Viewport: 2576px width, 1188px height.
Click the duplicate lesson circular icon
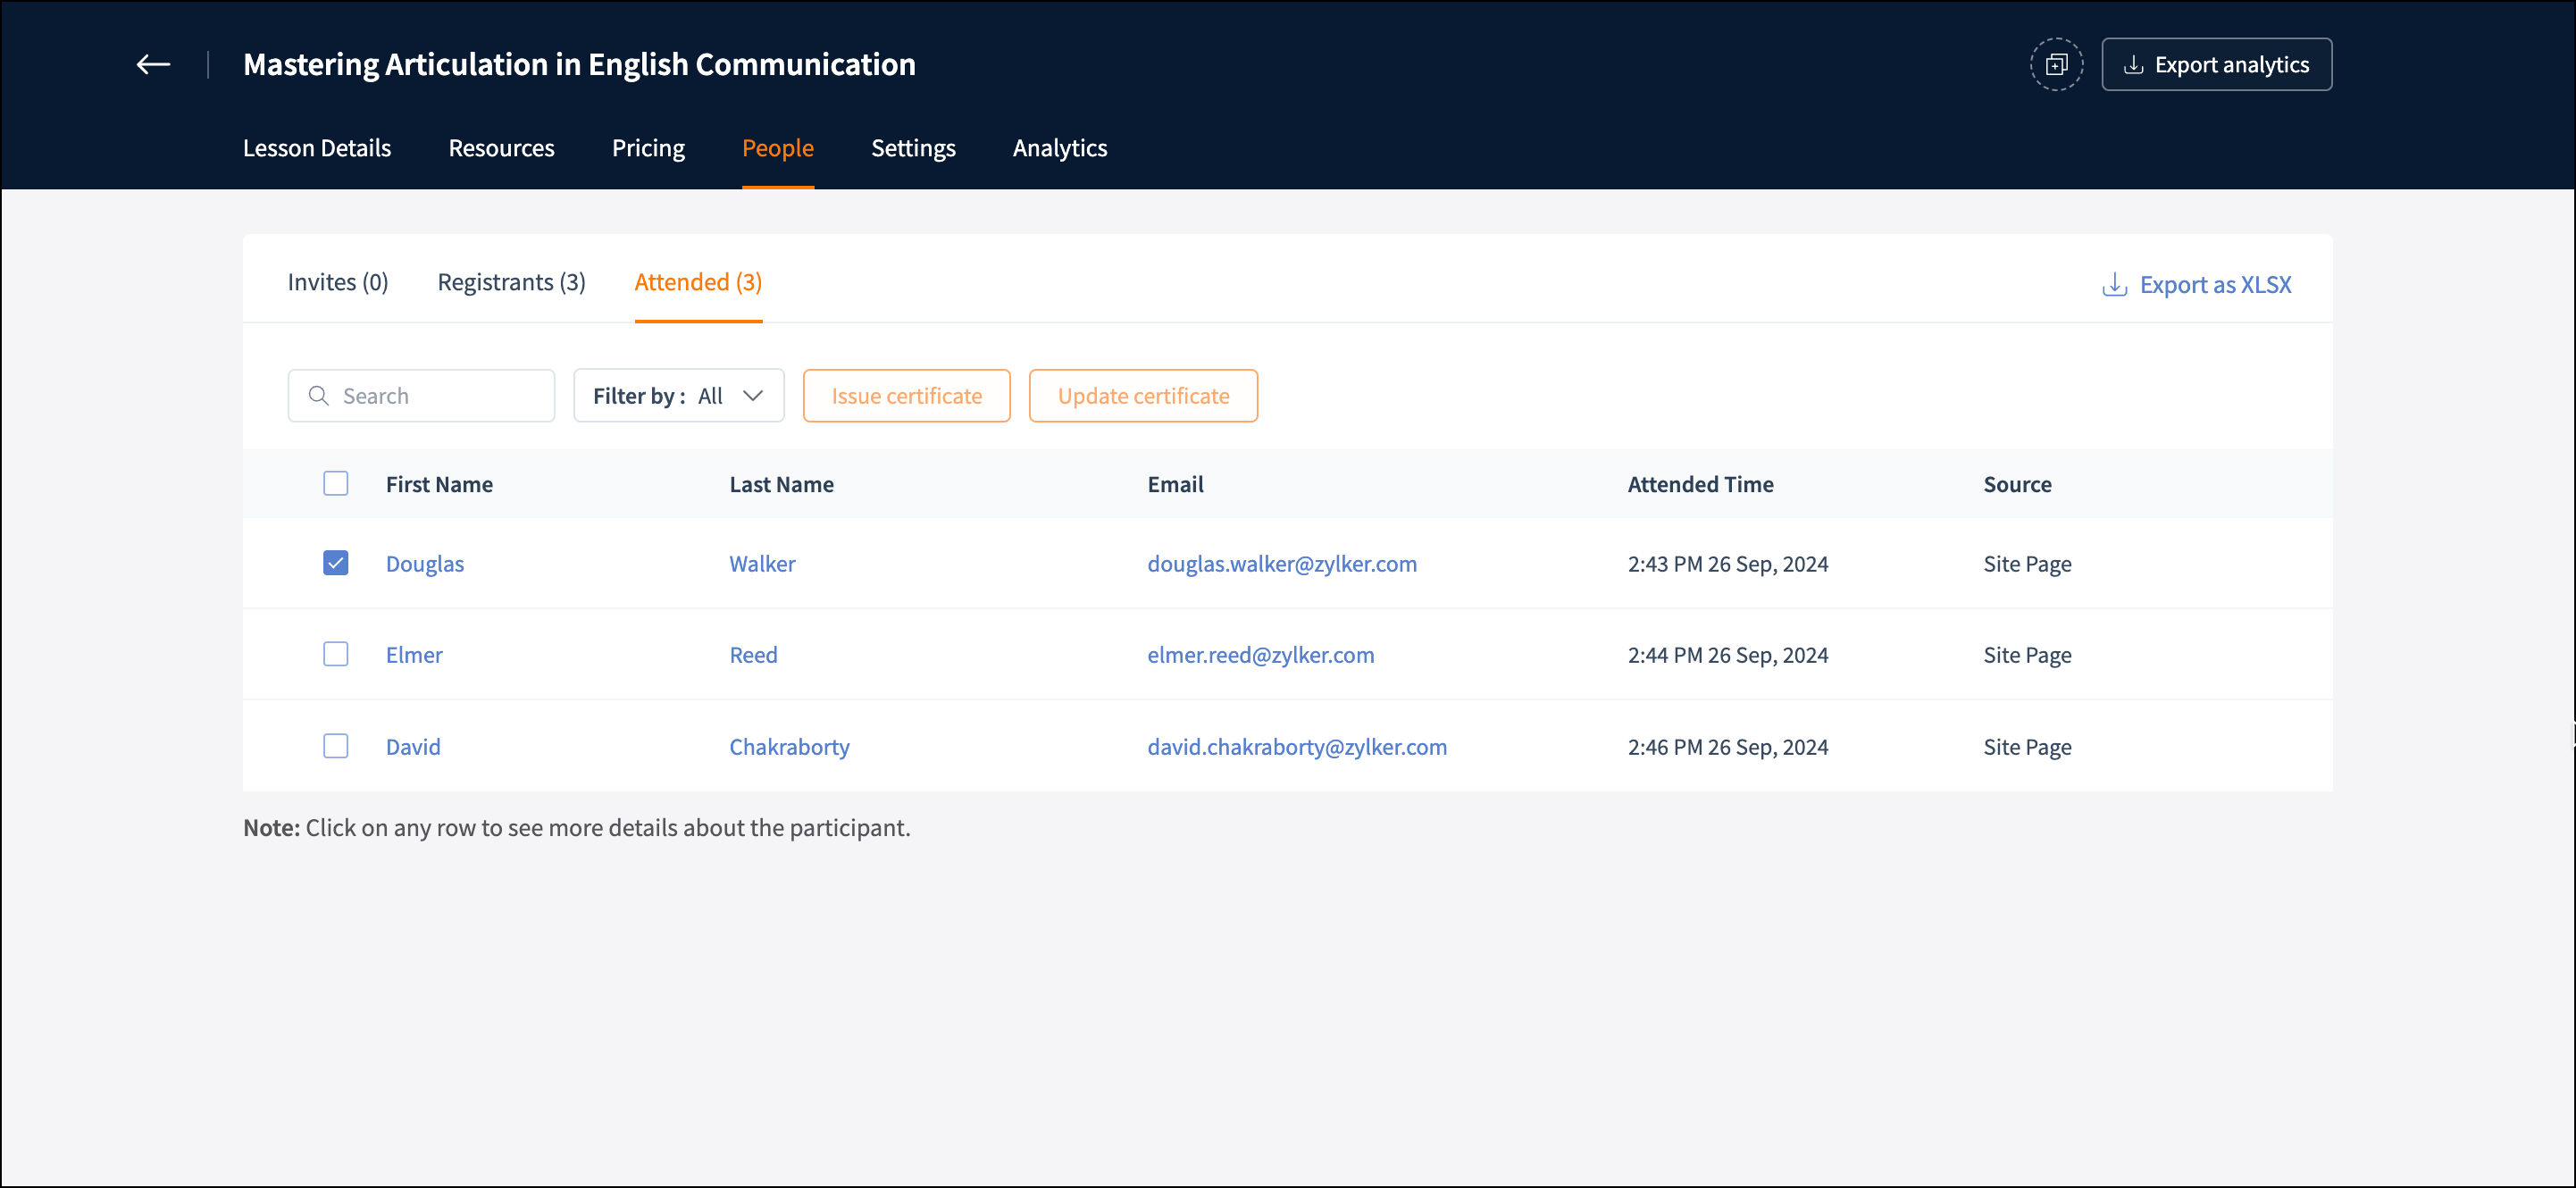tap(2056, 65)
